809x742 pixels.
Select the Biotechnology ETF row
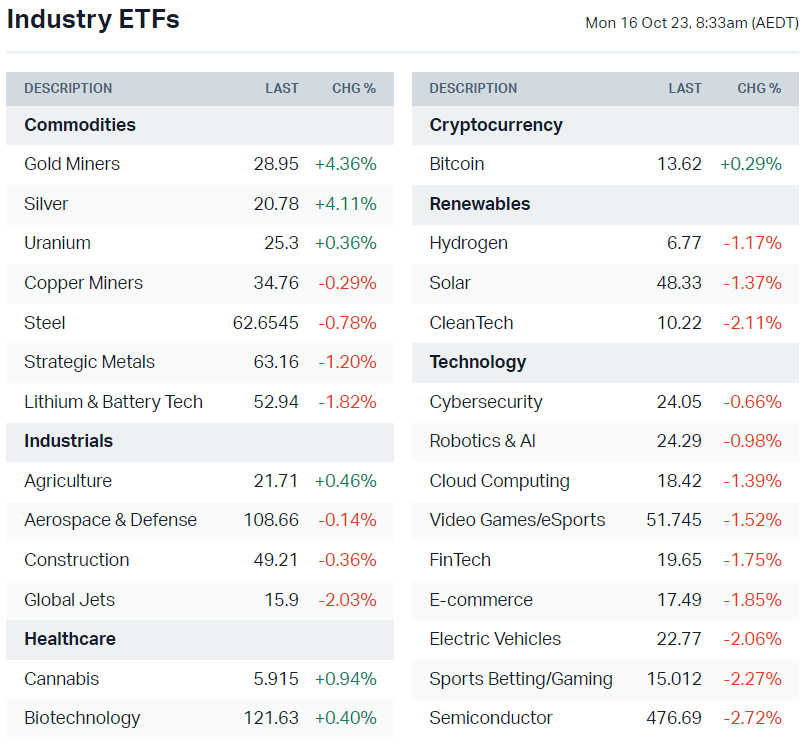click(82, 718)
